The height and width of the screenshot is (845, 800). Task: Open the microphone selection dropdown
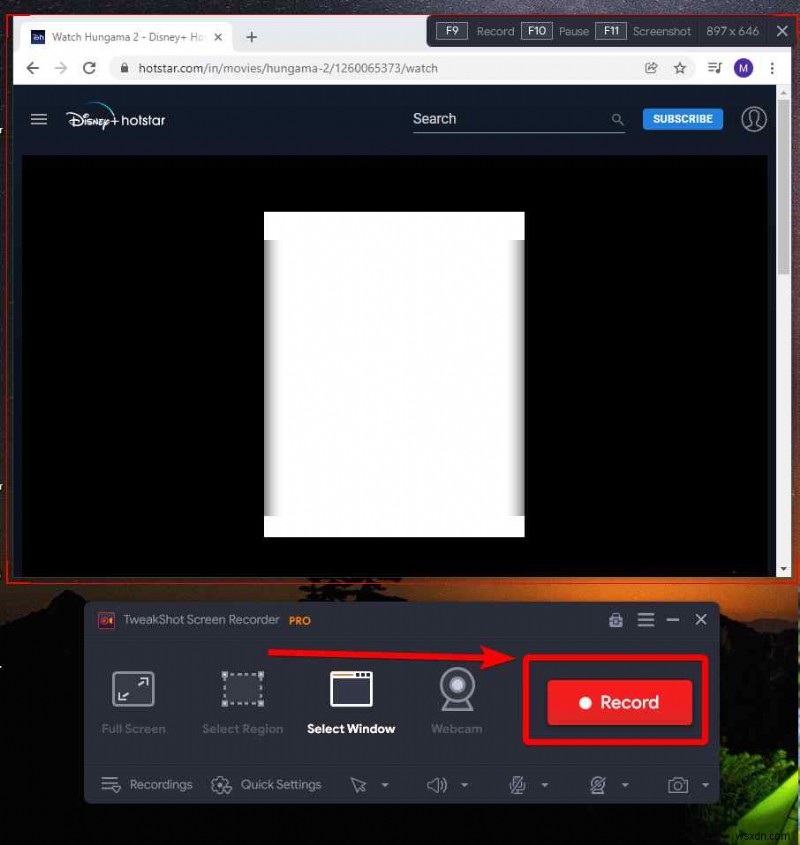click(546, 785)
